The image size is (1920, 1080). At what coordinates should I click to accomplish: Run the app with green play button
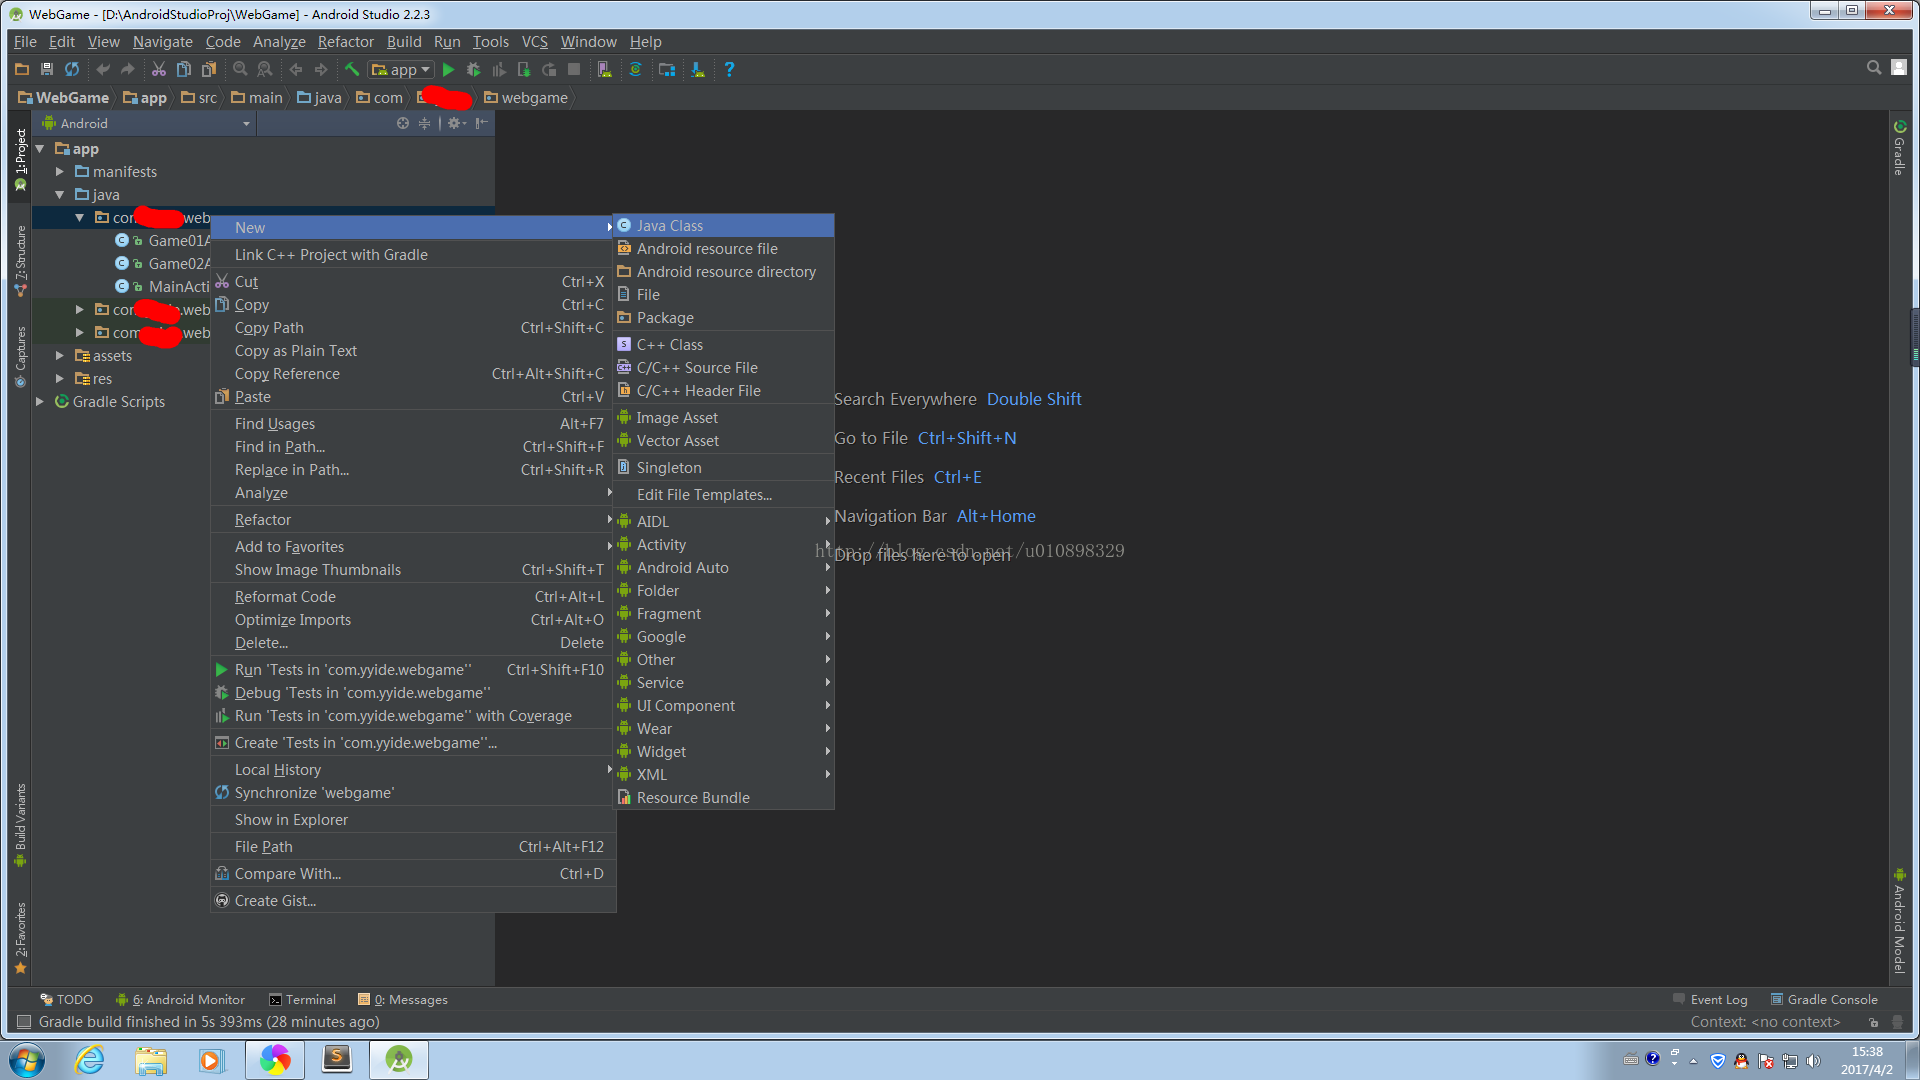tap(449, 69)
